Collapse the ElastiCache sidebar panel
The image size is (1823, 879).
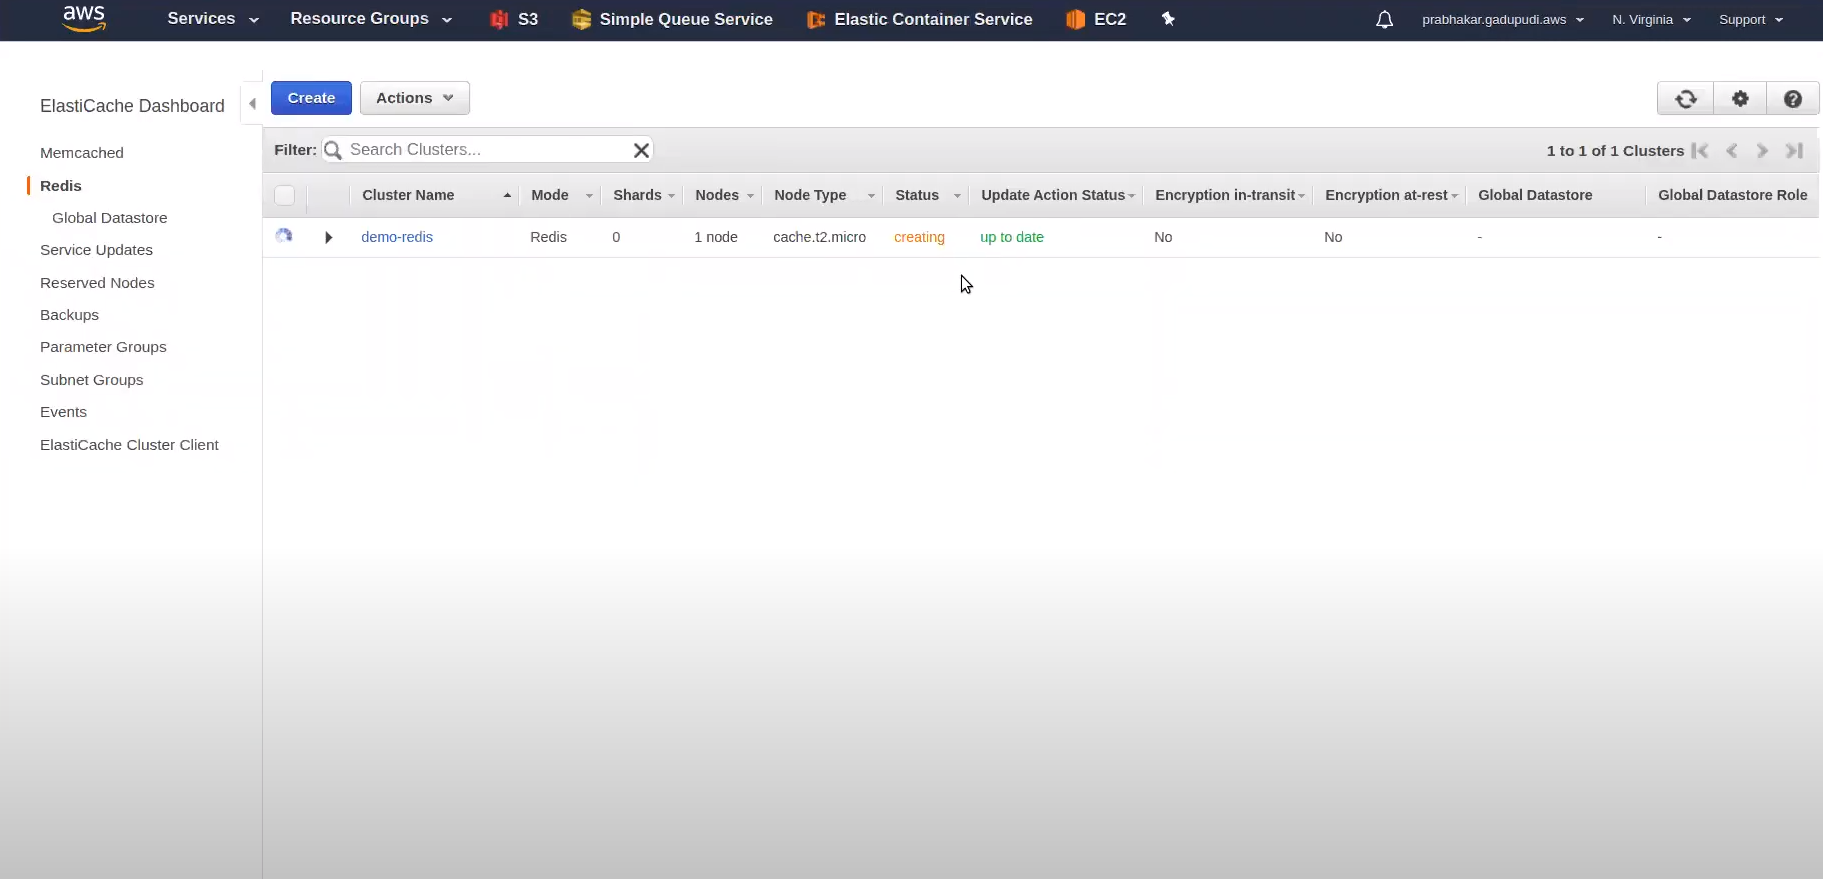click(x=252, y=103)
